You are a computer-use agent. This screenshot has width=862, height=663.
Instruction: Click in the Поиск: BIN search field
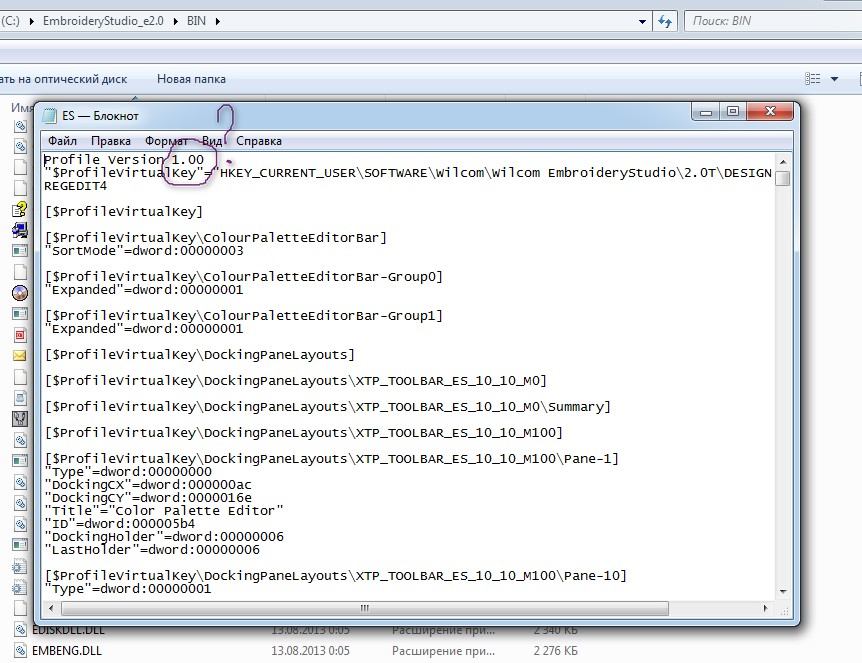[x=772, y=21]
